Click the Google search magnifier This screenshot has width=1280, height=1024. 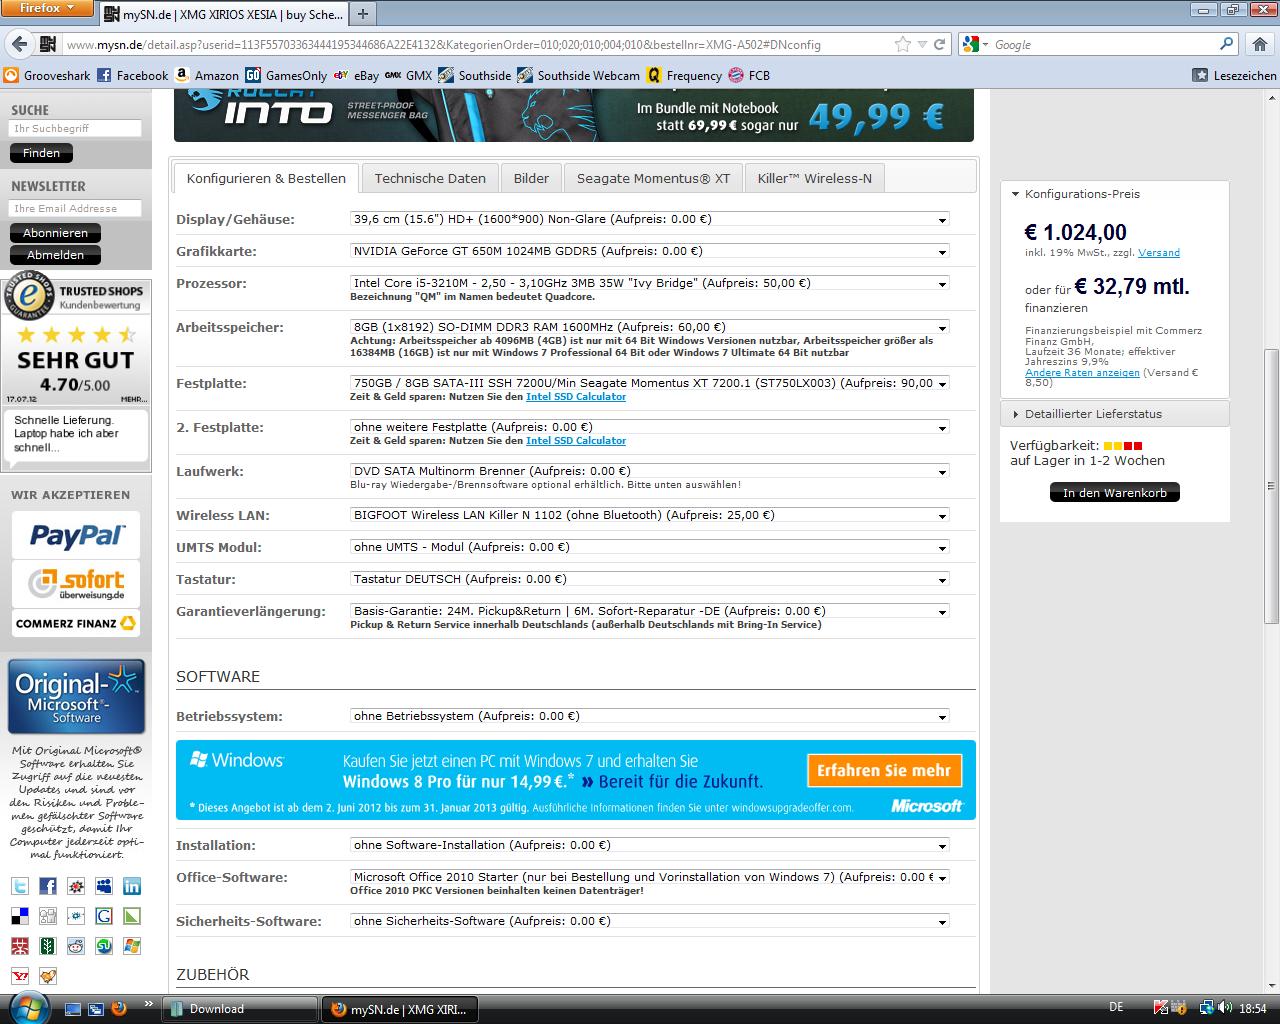(x=1227, y=44)
